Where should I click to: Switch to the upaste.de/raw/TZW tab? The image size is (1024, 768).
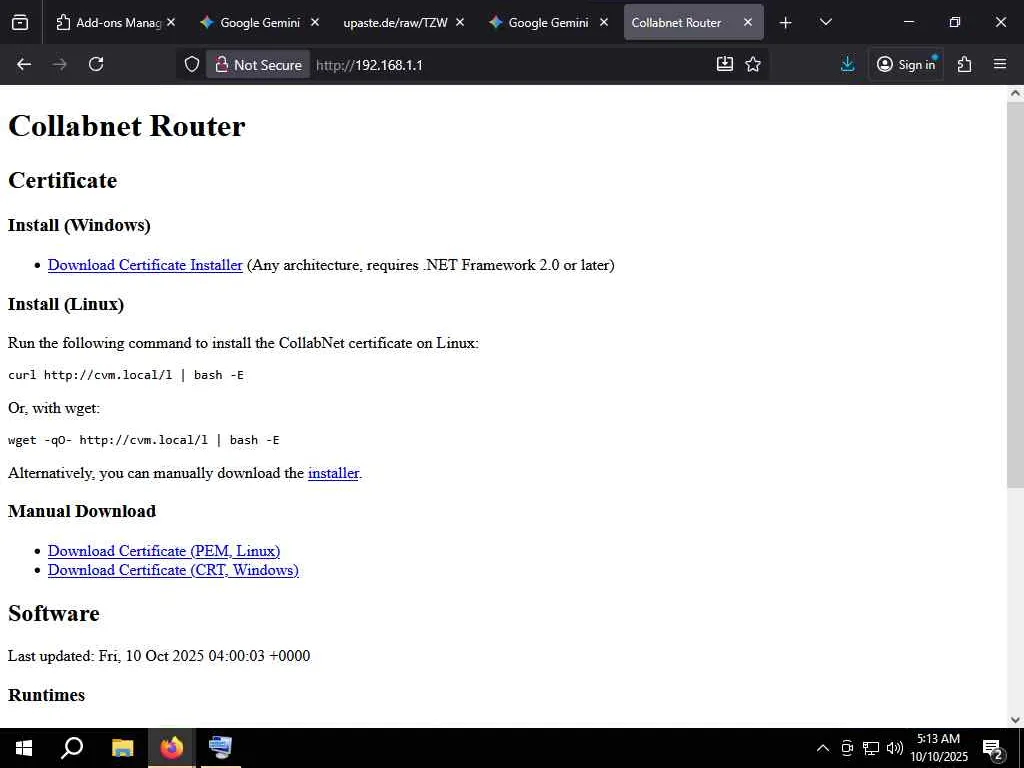pos(395,22)
